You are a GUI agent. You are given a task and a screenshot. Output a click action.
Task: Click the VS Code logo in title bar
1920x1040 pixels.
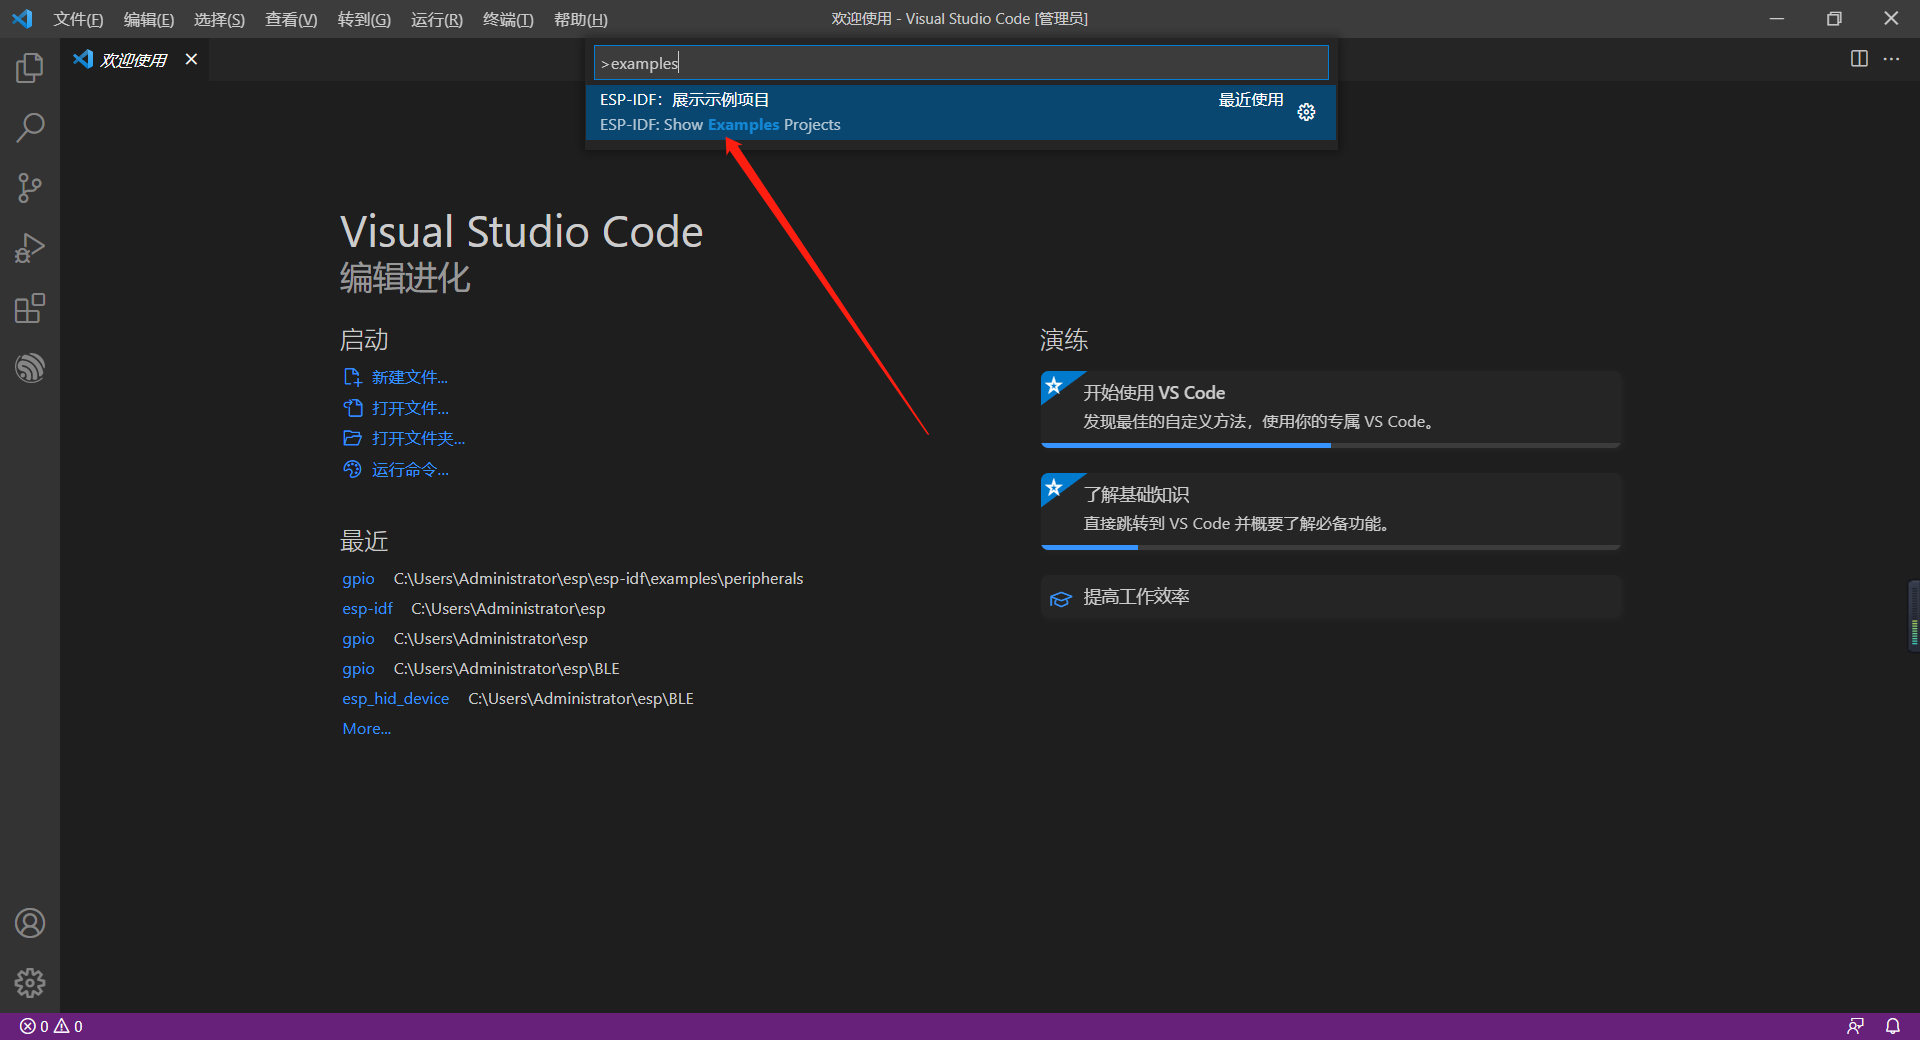point(22,19)
